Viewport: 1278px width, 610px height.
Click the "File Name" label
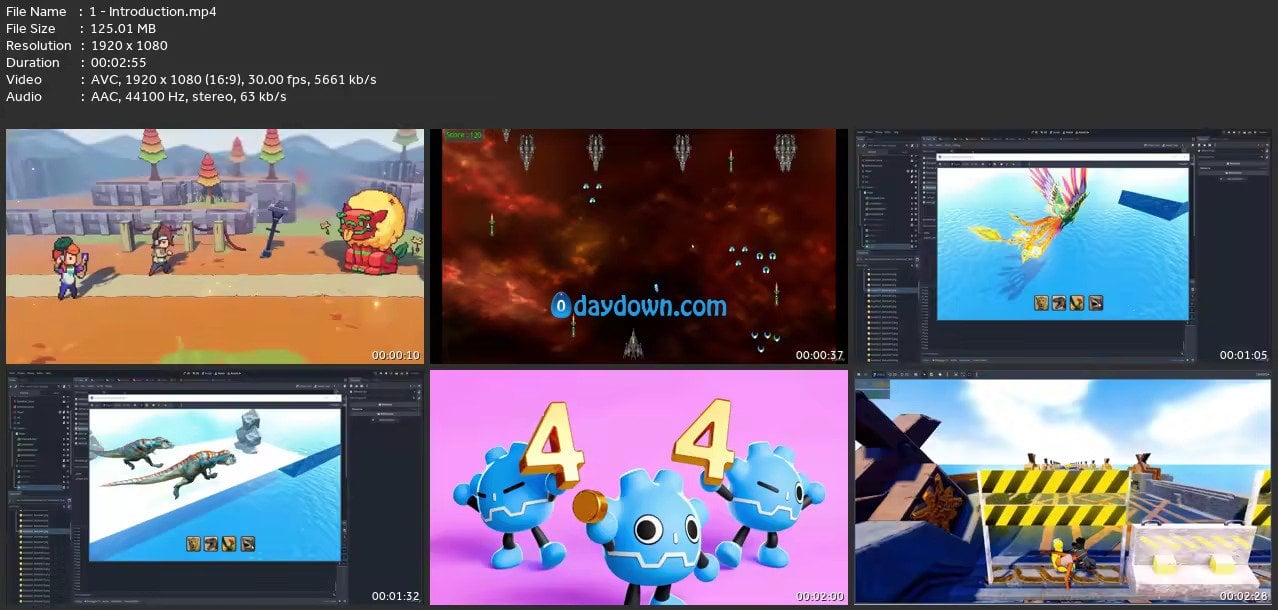coord(36,12)
